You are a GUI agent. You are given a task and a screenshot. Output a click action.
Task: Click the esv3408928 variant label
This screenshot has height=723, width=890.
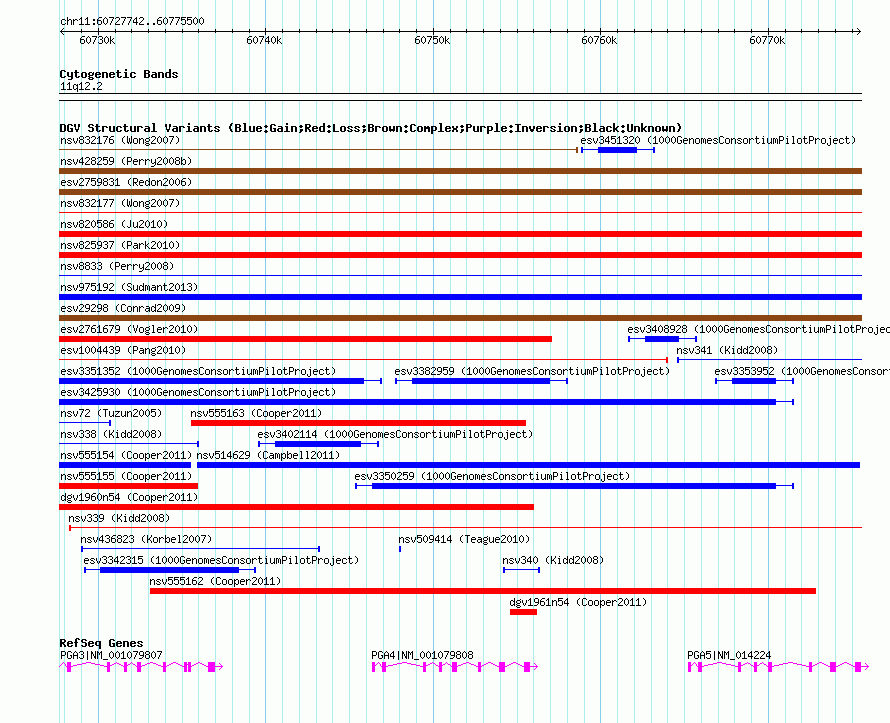[x=758, y=329]
